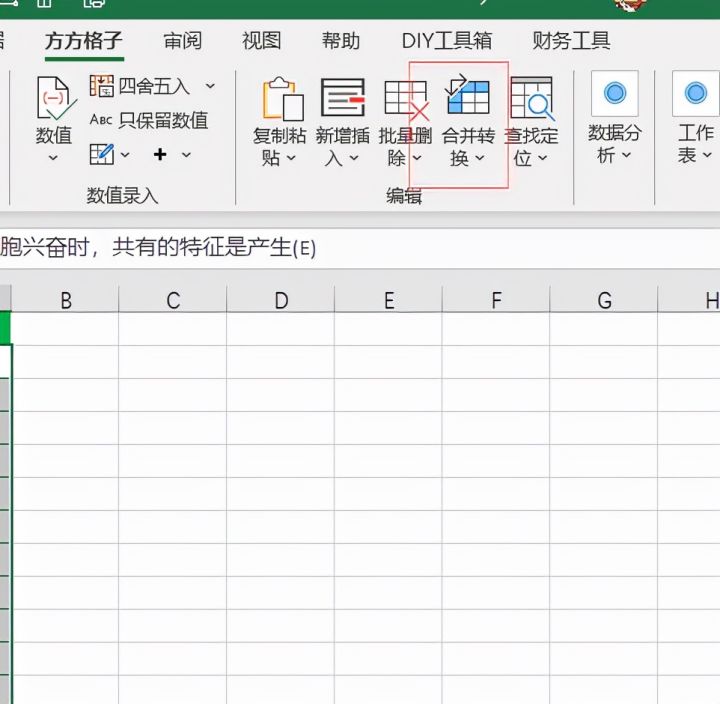Expand the 数值 dropdown arrow
This screenshot has width=720, height=704.
pyautogui.click(x=53, y=158)
